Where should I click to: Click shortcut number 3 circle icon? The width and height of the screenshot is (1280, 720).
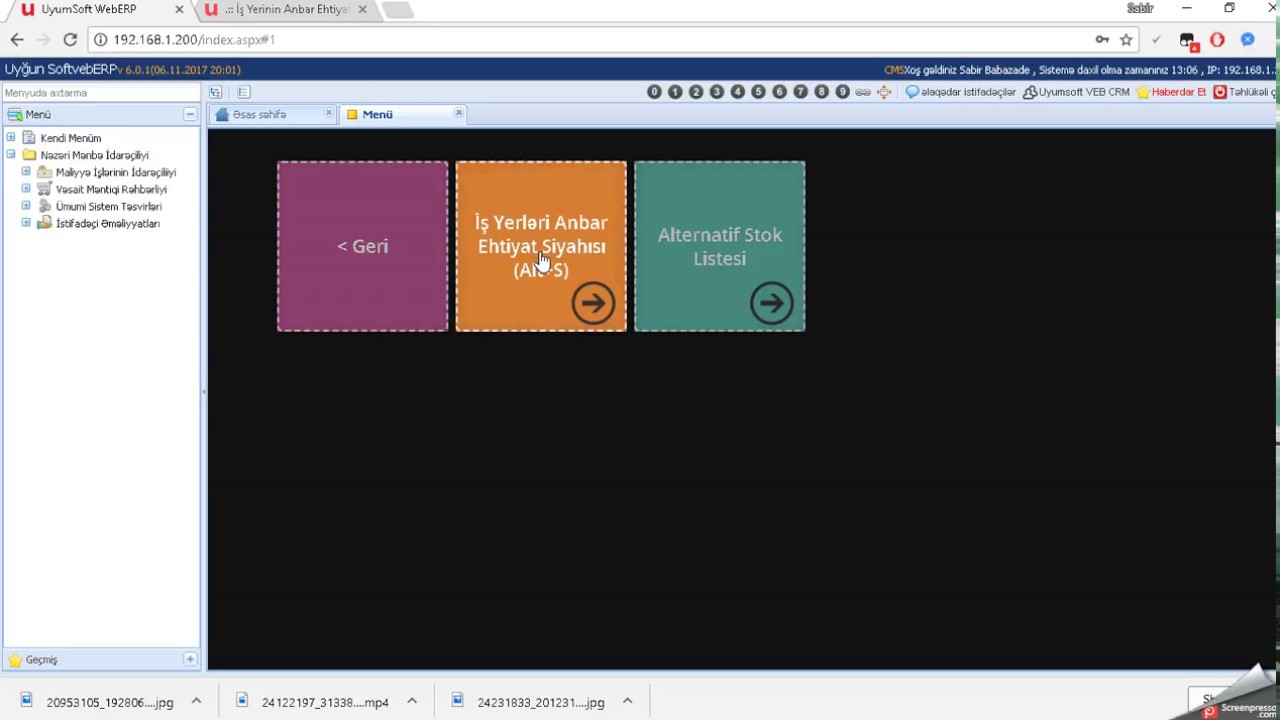pos(717,92)
